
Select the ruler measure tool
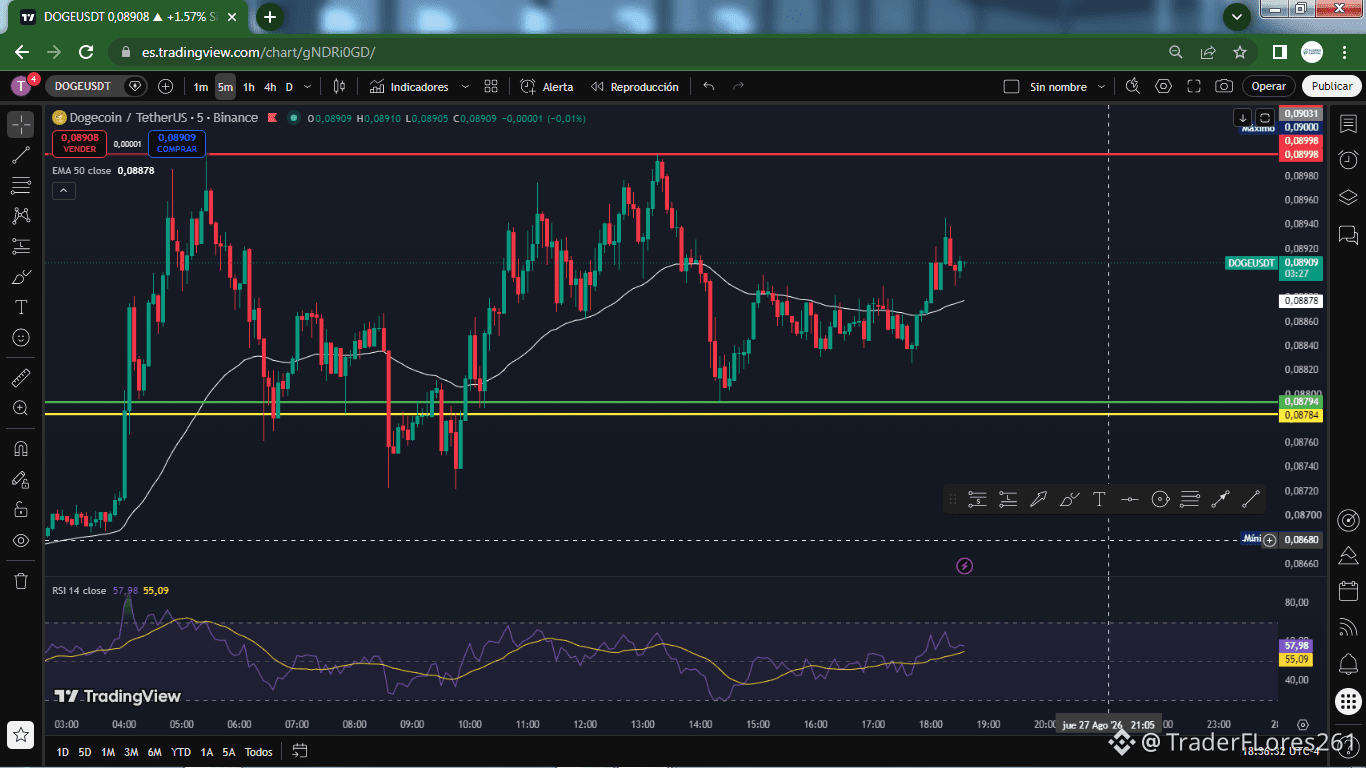click(x=21, y=378)
